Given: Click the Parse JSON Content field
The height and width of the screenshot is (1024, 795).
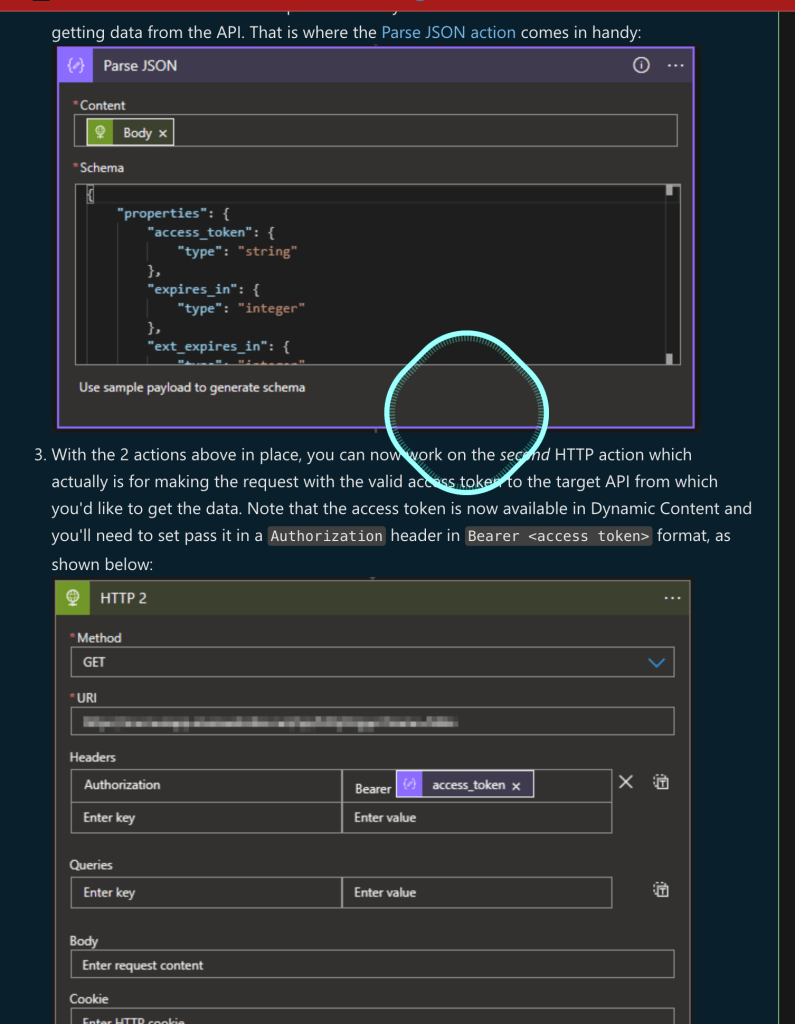Looking at the screenshot, I should point(376,131).
